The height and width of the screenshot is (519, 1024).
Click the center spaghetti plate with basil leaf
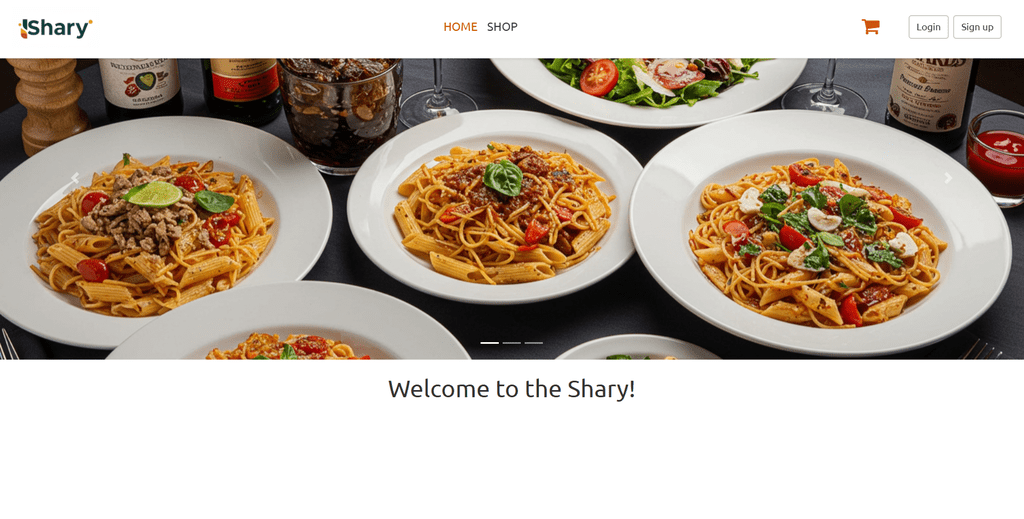click(x=495, y=206)
